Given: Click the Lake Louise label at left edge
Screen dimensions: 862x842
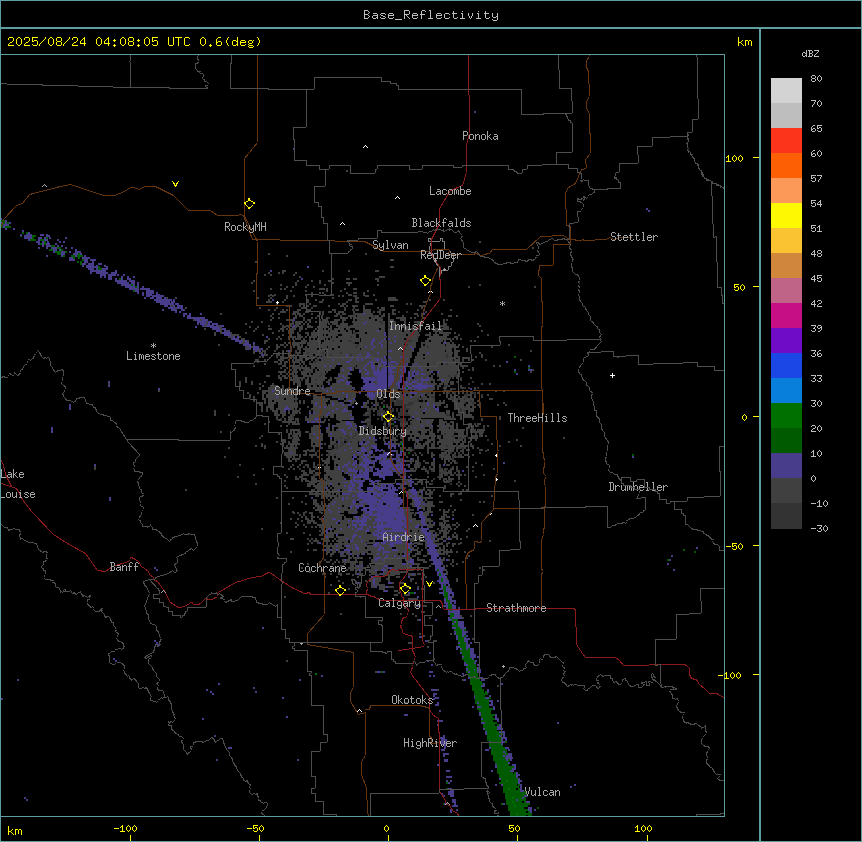Looking at the screenshot, I should [x=17, y=484].
